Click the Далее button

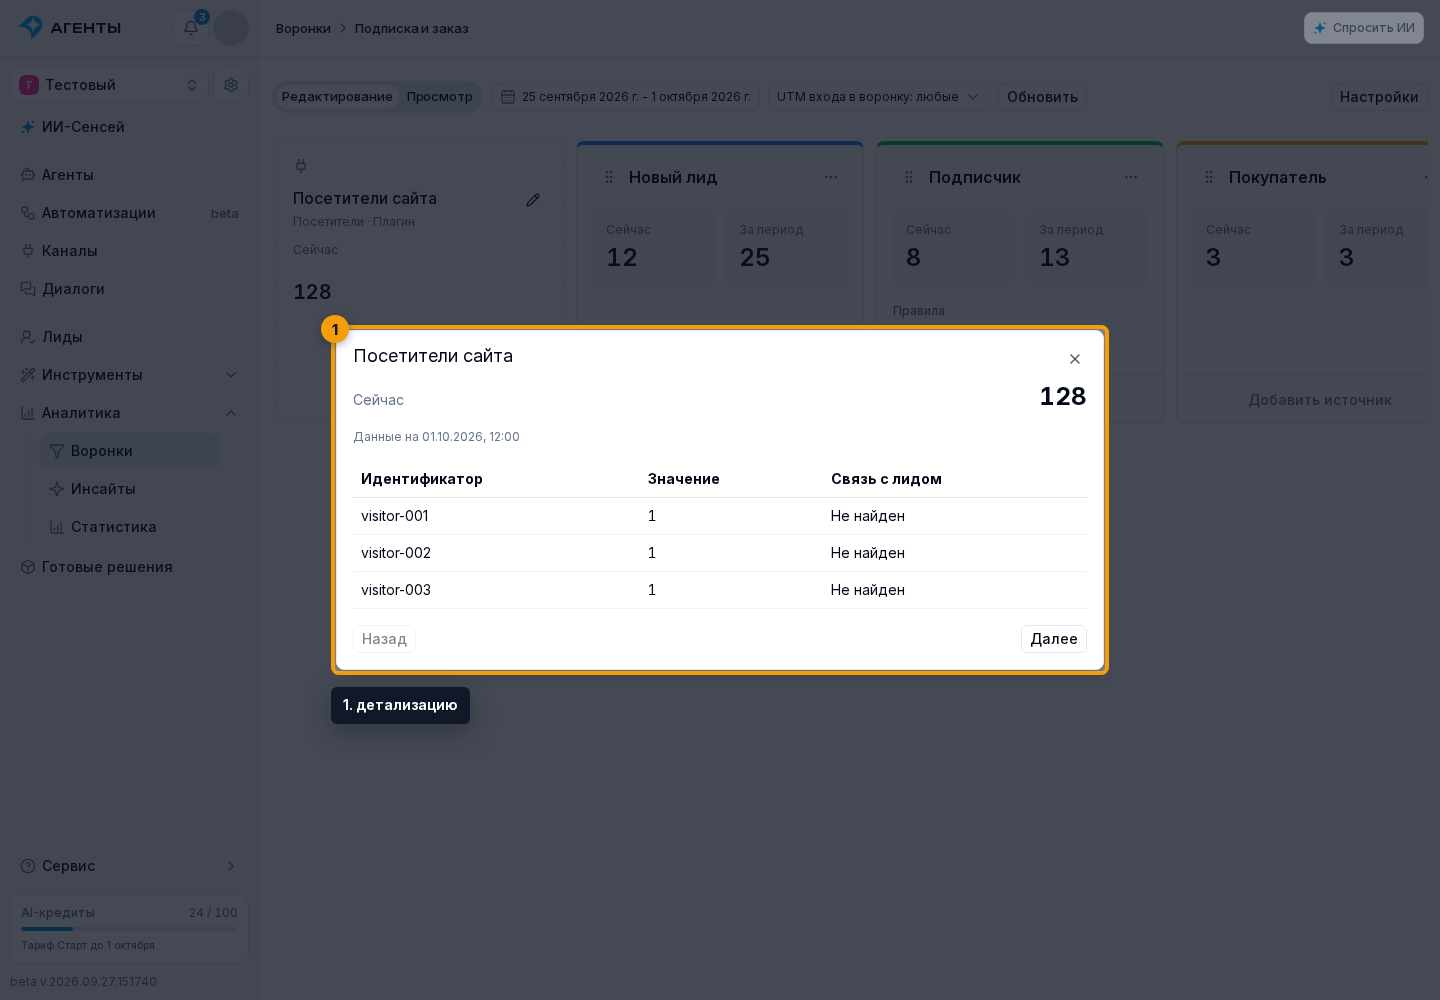pos(1054,639)
